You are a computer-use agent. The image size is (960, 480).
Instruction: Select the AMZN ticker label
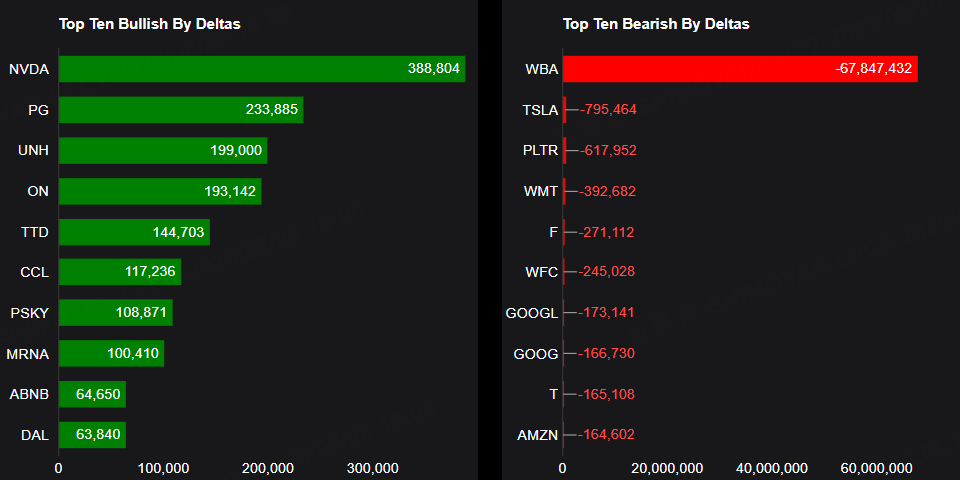tap(537, 435)
